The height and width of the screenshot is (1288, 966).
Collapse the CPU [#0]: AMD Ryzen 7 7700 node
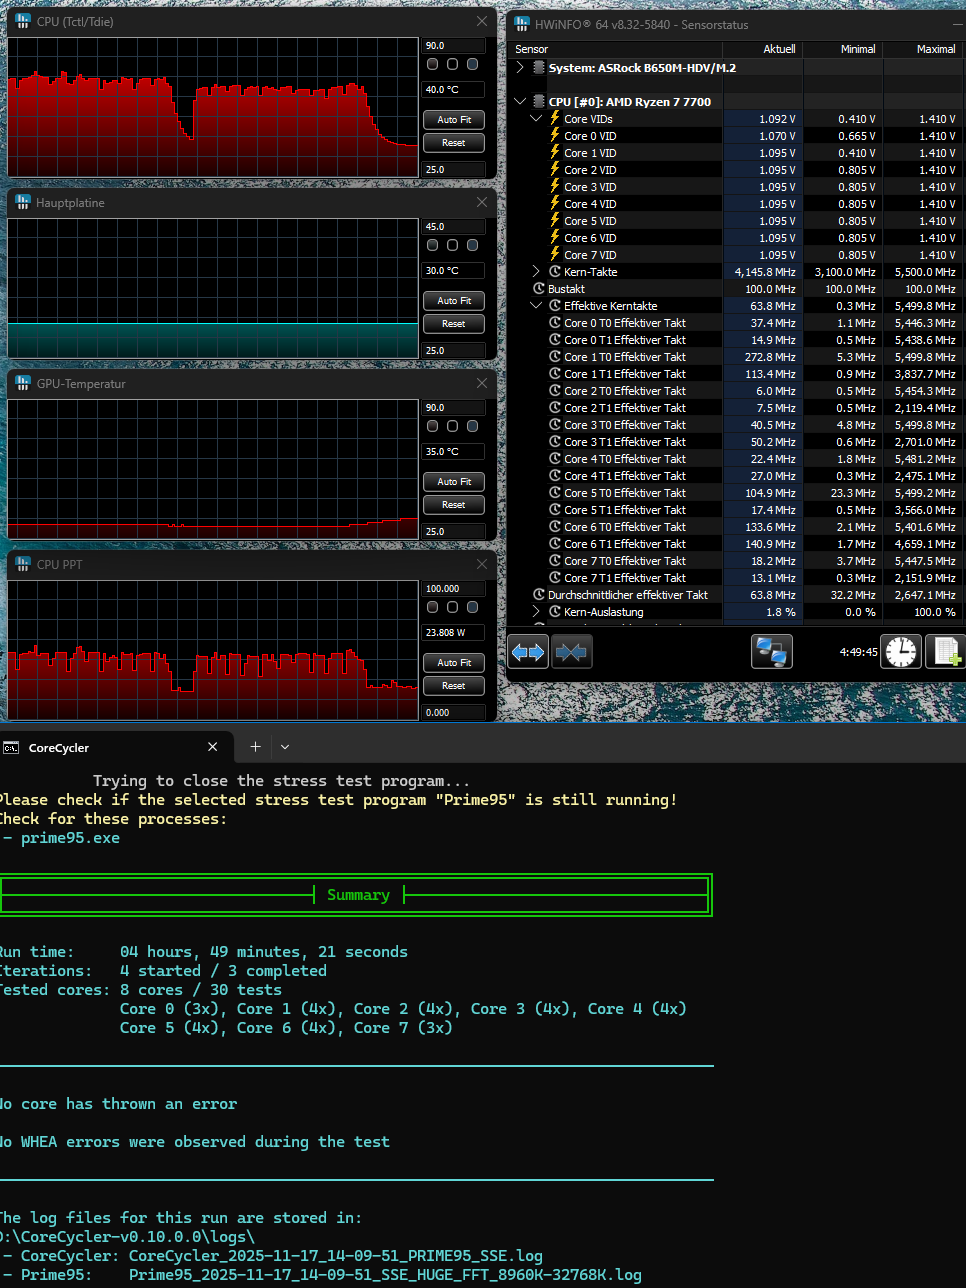520,101
